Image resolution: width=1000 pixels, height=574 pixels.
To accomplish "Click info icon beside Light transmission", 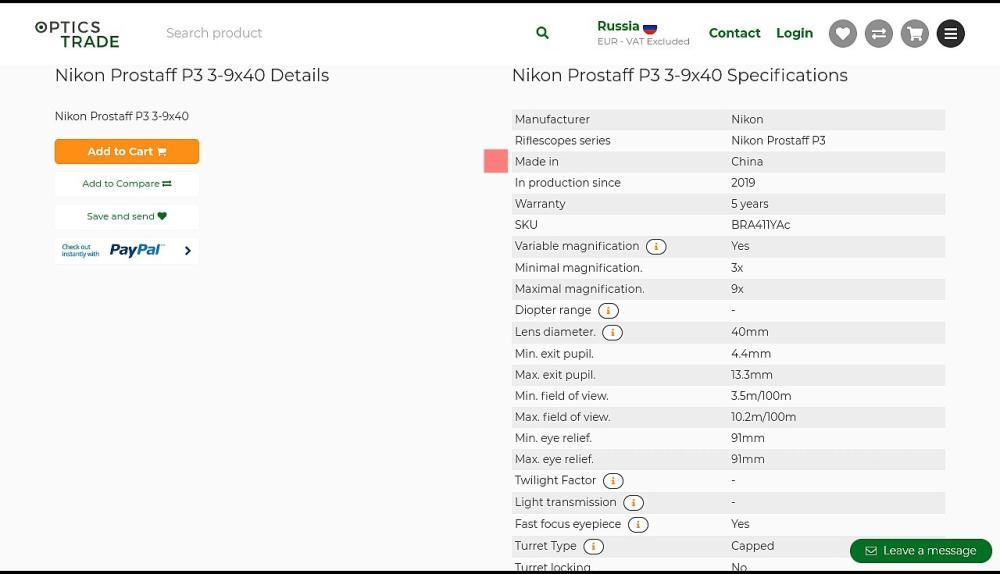I will click(633, 503).
